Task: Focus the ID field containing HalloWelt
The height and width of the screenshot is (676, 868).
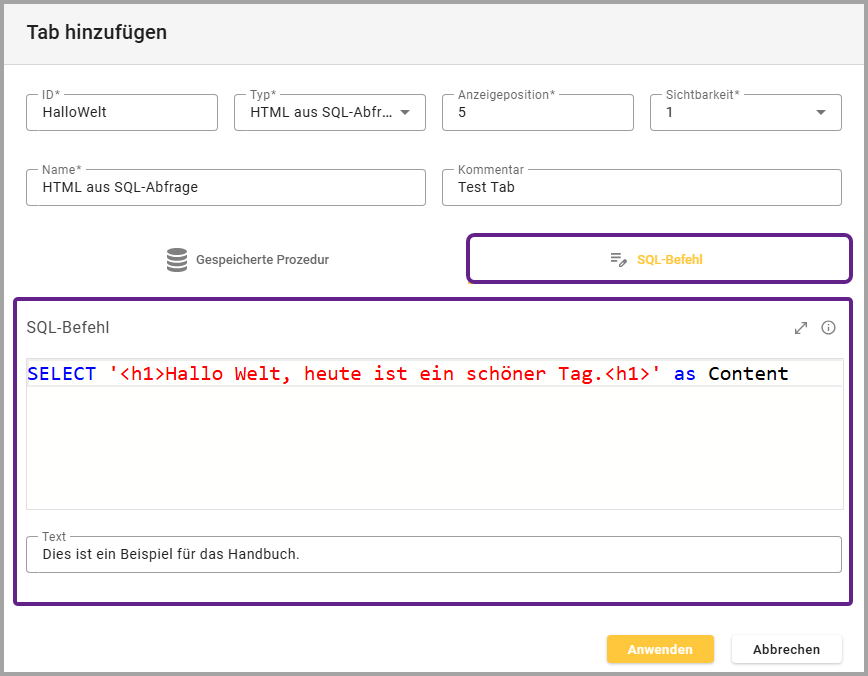Action: (122, 112)
